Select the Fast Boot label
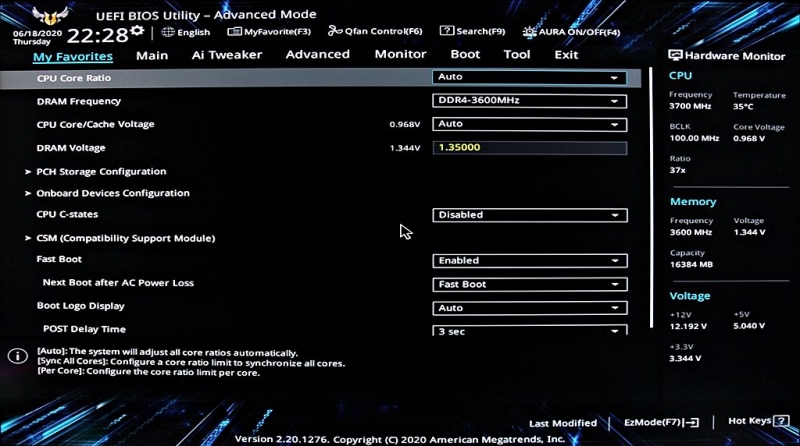Viewport: 800px width, 446px height. pos(59,259)
